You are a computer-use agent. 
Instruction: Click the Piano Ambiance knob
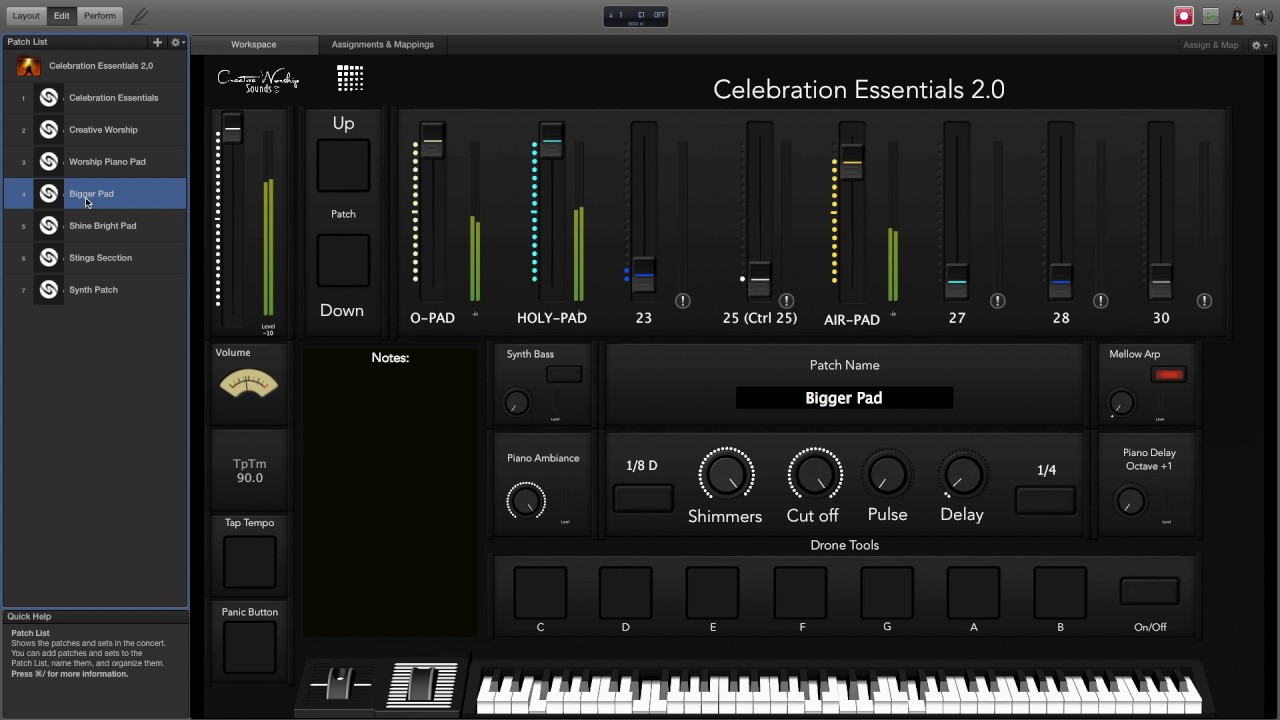(526, 500)
